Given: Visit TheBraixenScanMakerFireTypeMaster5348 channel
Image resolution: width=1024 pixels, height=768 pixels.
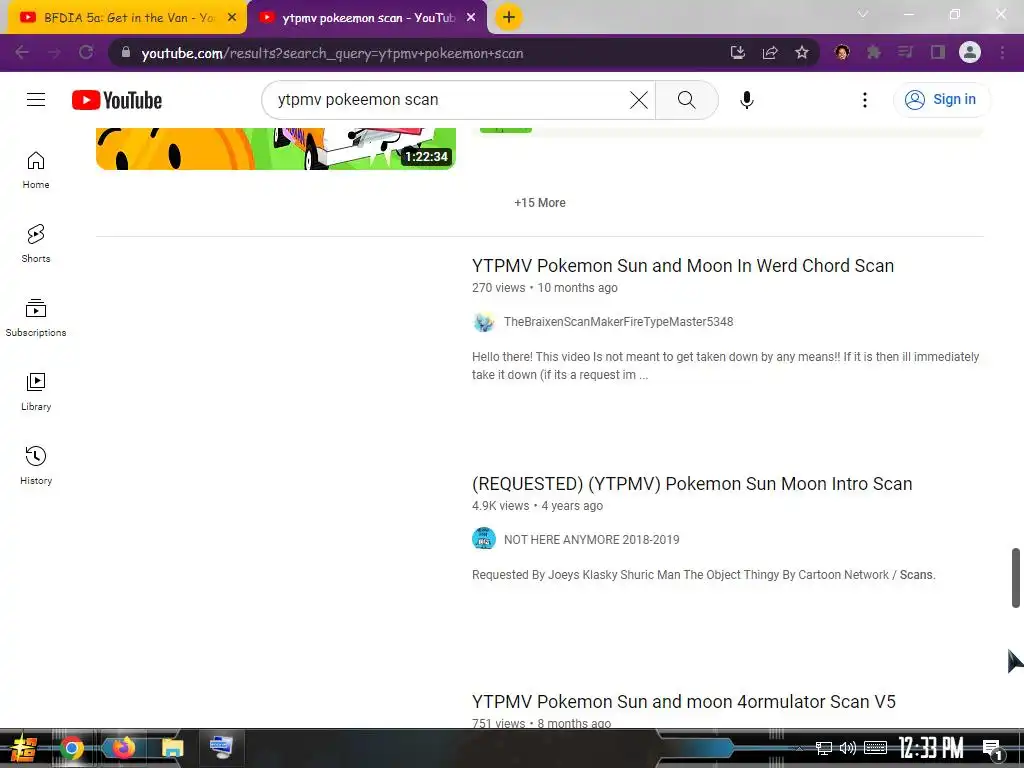Looking at the screenshot, I should point(618,321).
